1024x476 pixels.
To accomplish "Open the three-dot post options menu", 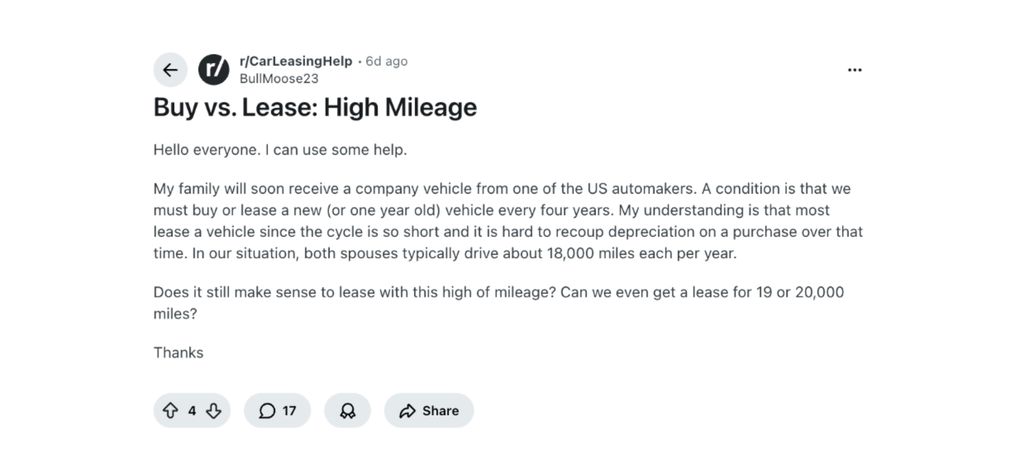I will [854, 70].
